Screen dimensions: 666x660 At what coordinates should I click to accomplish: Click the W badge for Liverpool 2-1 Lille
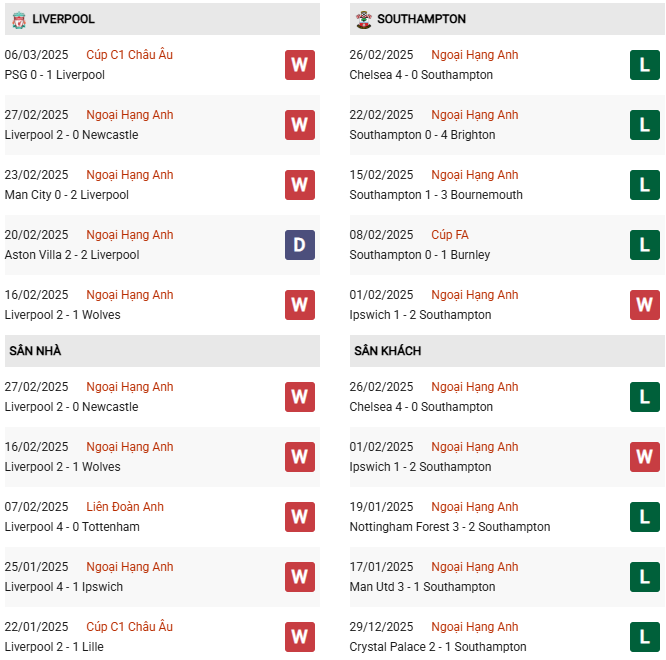pyautogui.click(x=299, y=637)
